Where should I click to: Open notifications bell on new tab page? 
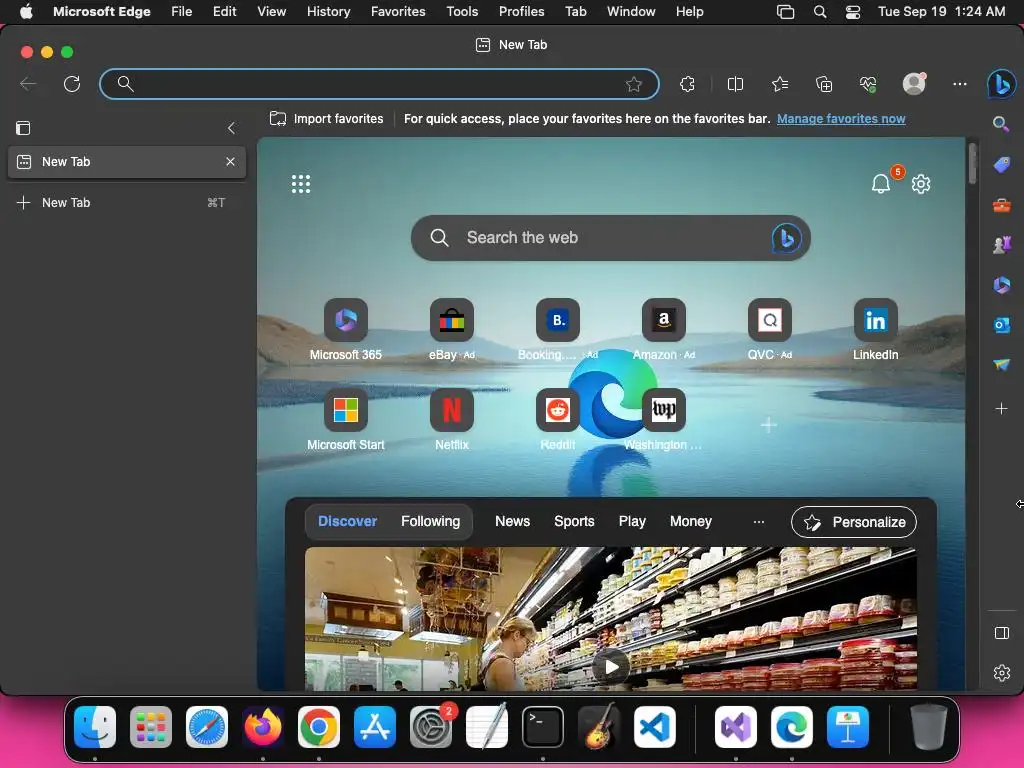(x=881, y=184)
